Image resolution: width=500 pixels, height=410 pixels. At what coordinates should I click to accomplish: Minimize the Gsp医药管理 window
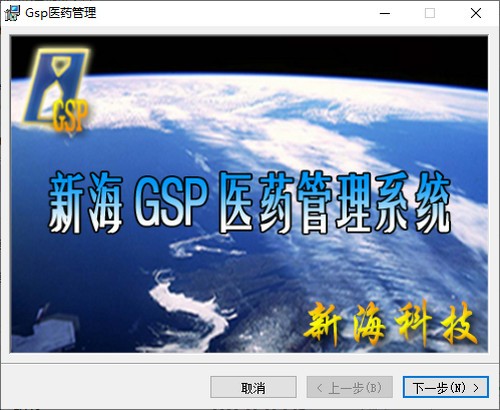coord(385,13)
